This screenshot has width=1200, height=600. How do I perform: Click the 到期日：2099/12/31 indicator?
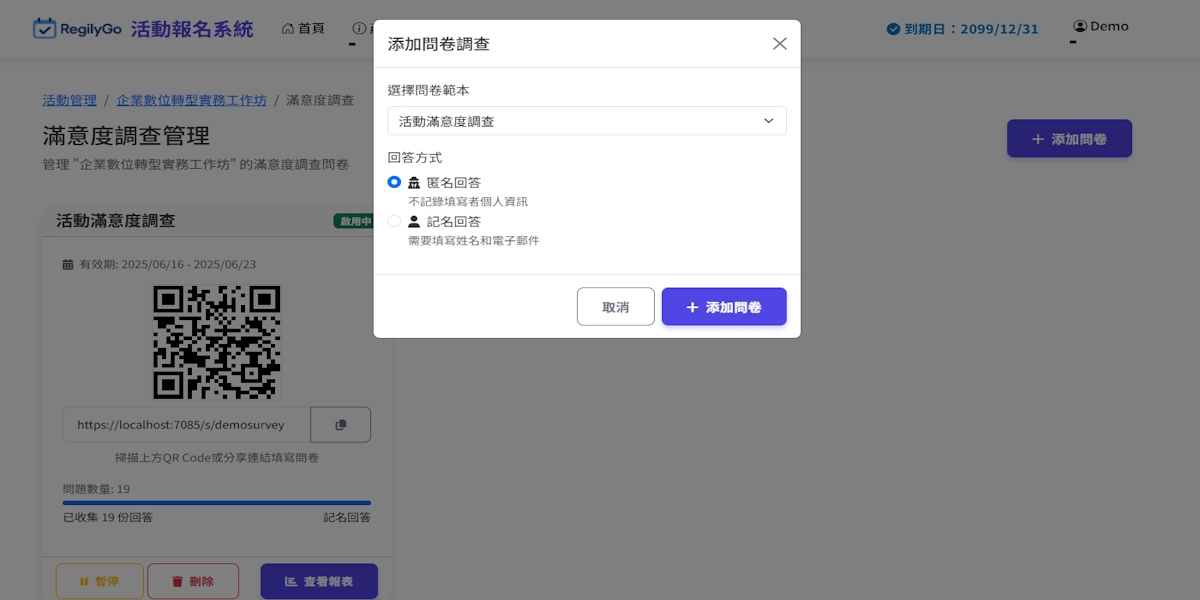pyautogui.click(x=962, y=29)
